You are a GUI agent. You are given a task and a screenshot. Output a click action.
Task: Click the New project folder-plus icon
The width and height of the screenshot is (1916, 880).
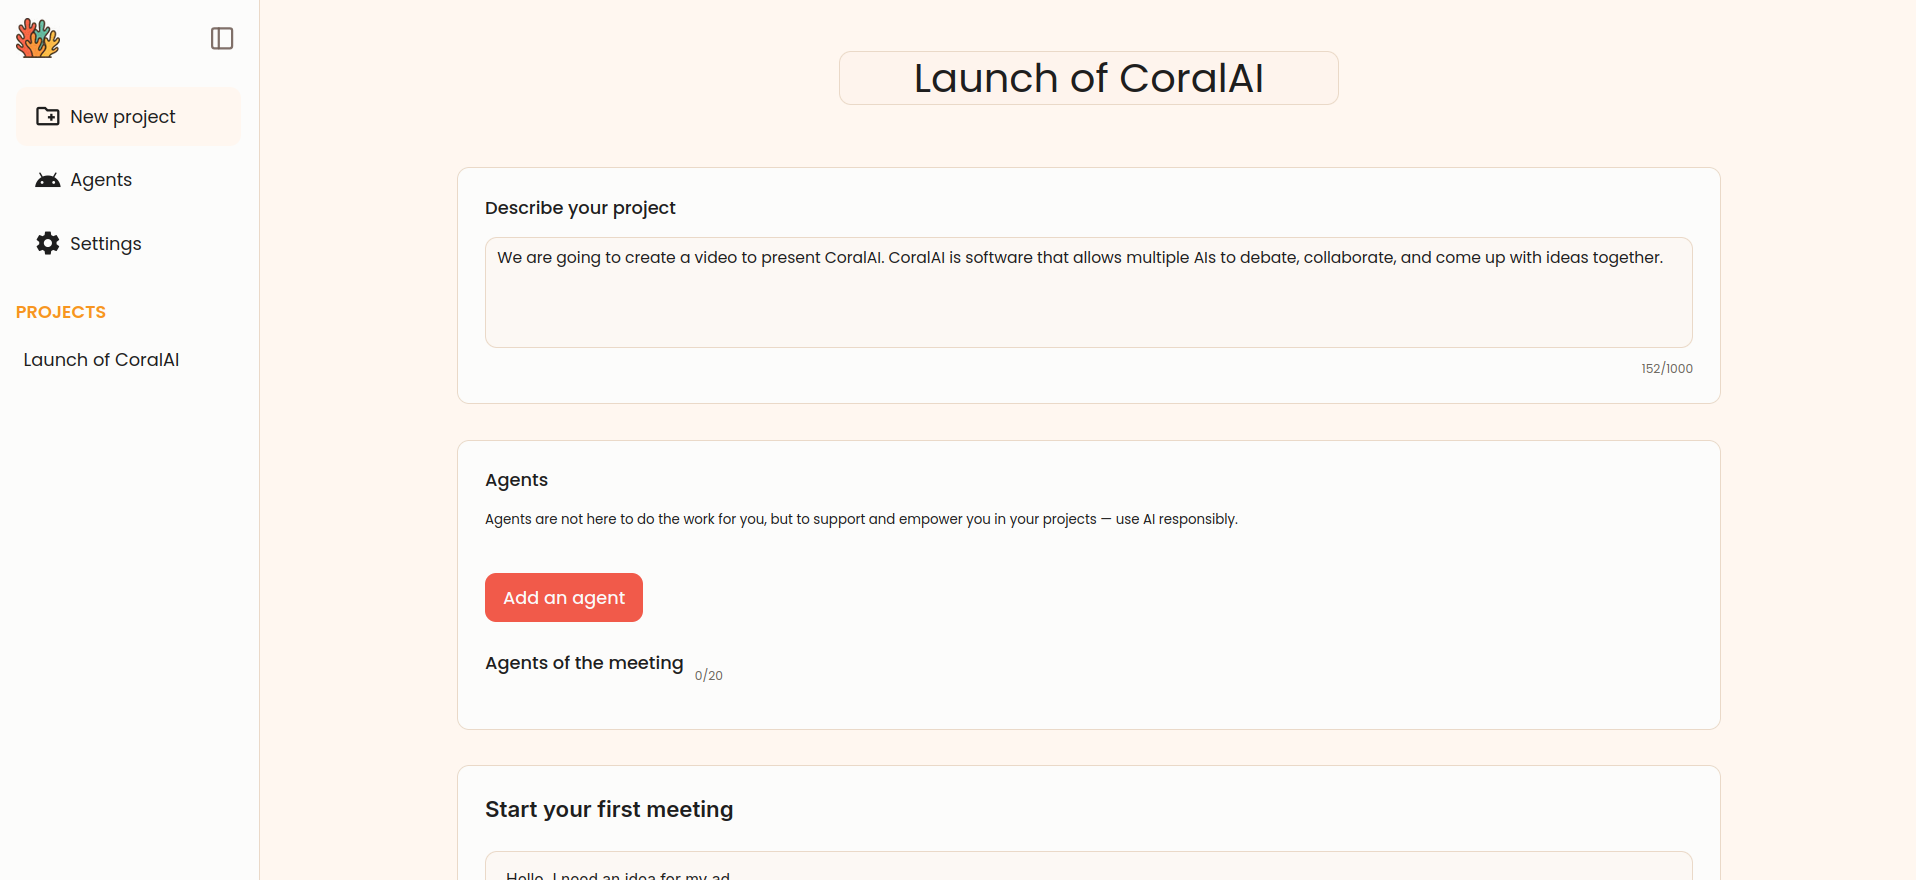pos(47,116)
